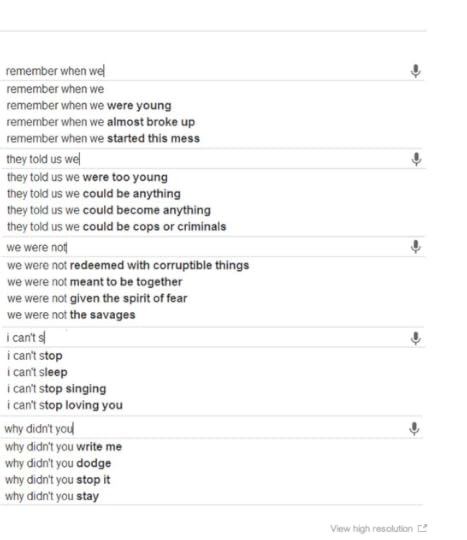Choose 'remember when we started this mess'
Viewport: 467px width, 540px height.
click(103, 139)
